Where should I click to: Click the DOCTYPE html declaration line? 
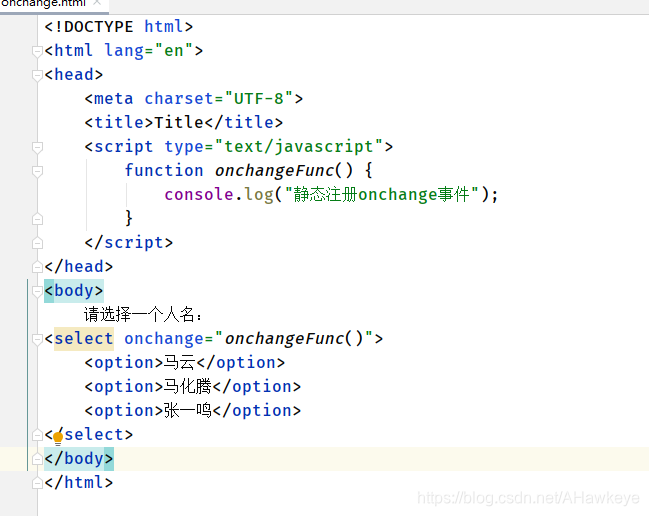click(x=119, y=27)
